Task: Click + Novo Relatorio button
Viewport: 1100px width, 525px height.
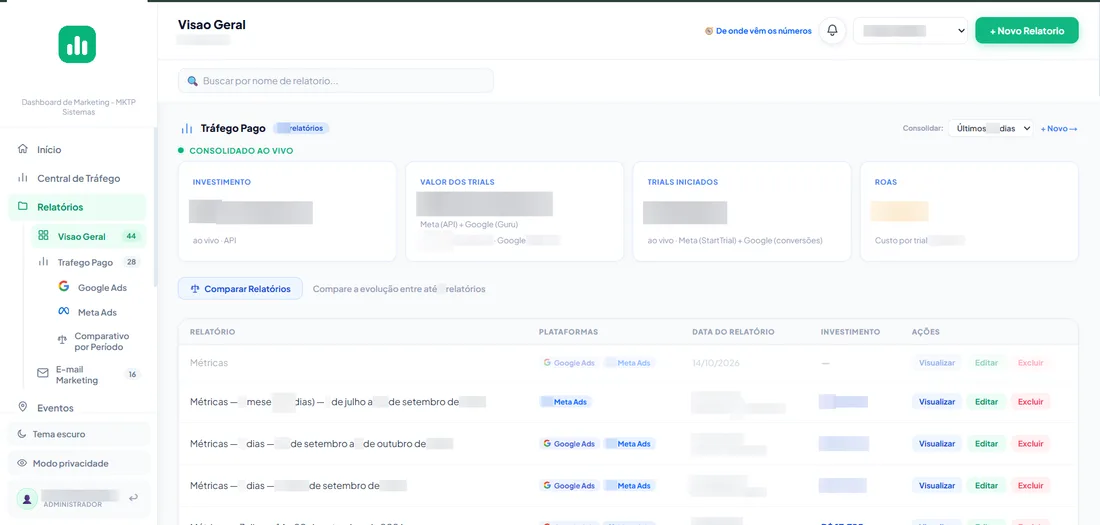Action: [x=1027, y=31]
